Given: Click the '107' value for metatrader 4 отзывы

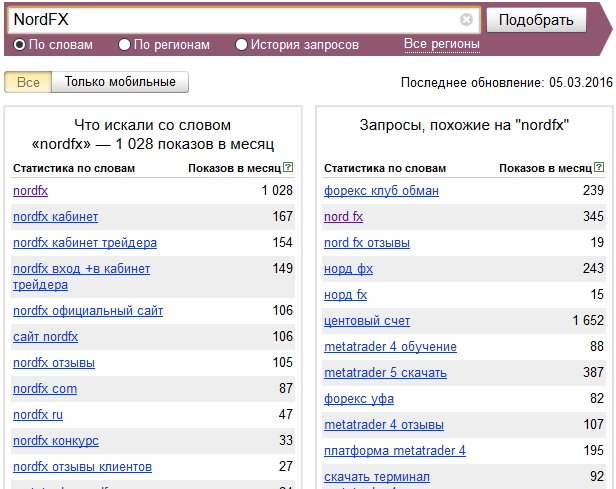Looking at the screenshot, I should [594, 424].
